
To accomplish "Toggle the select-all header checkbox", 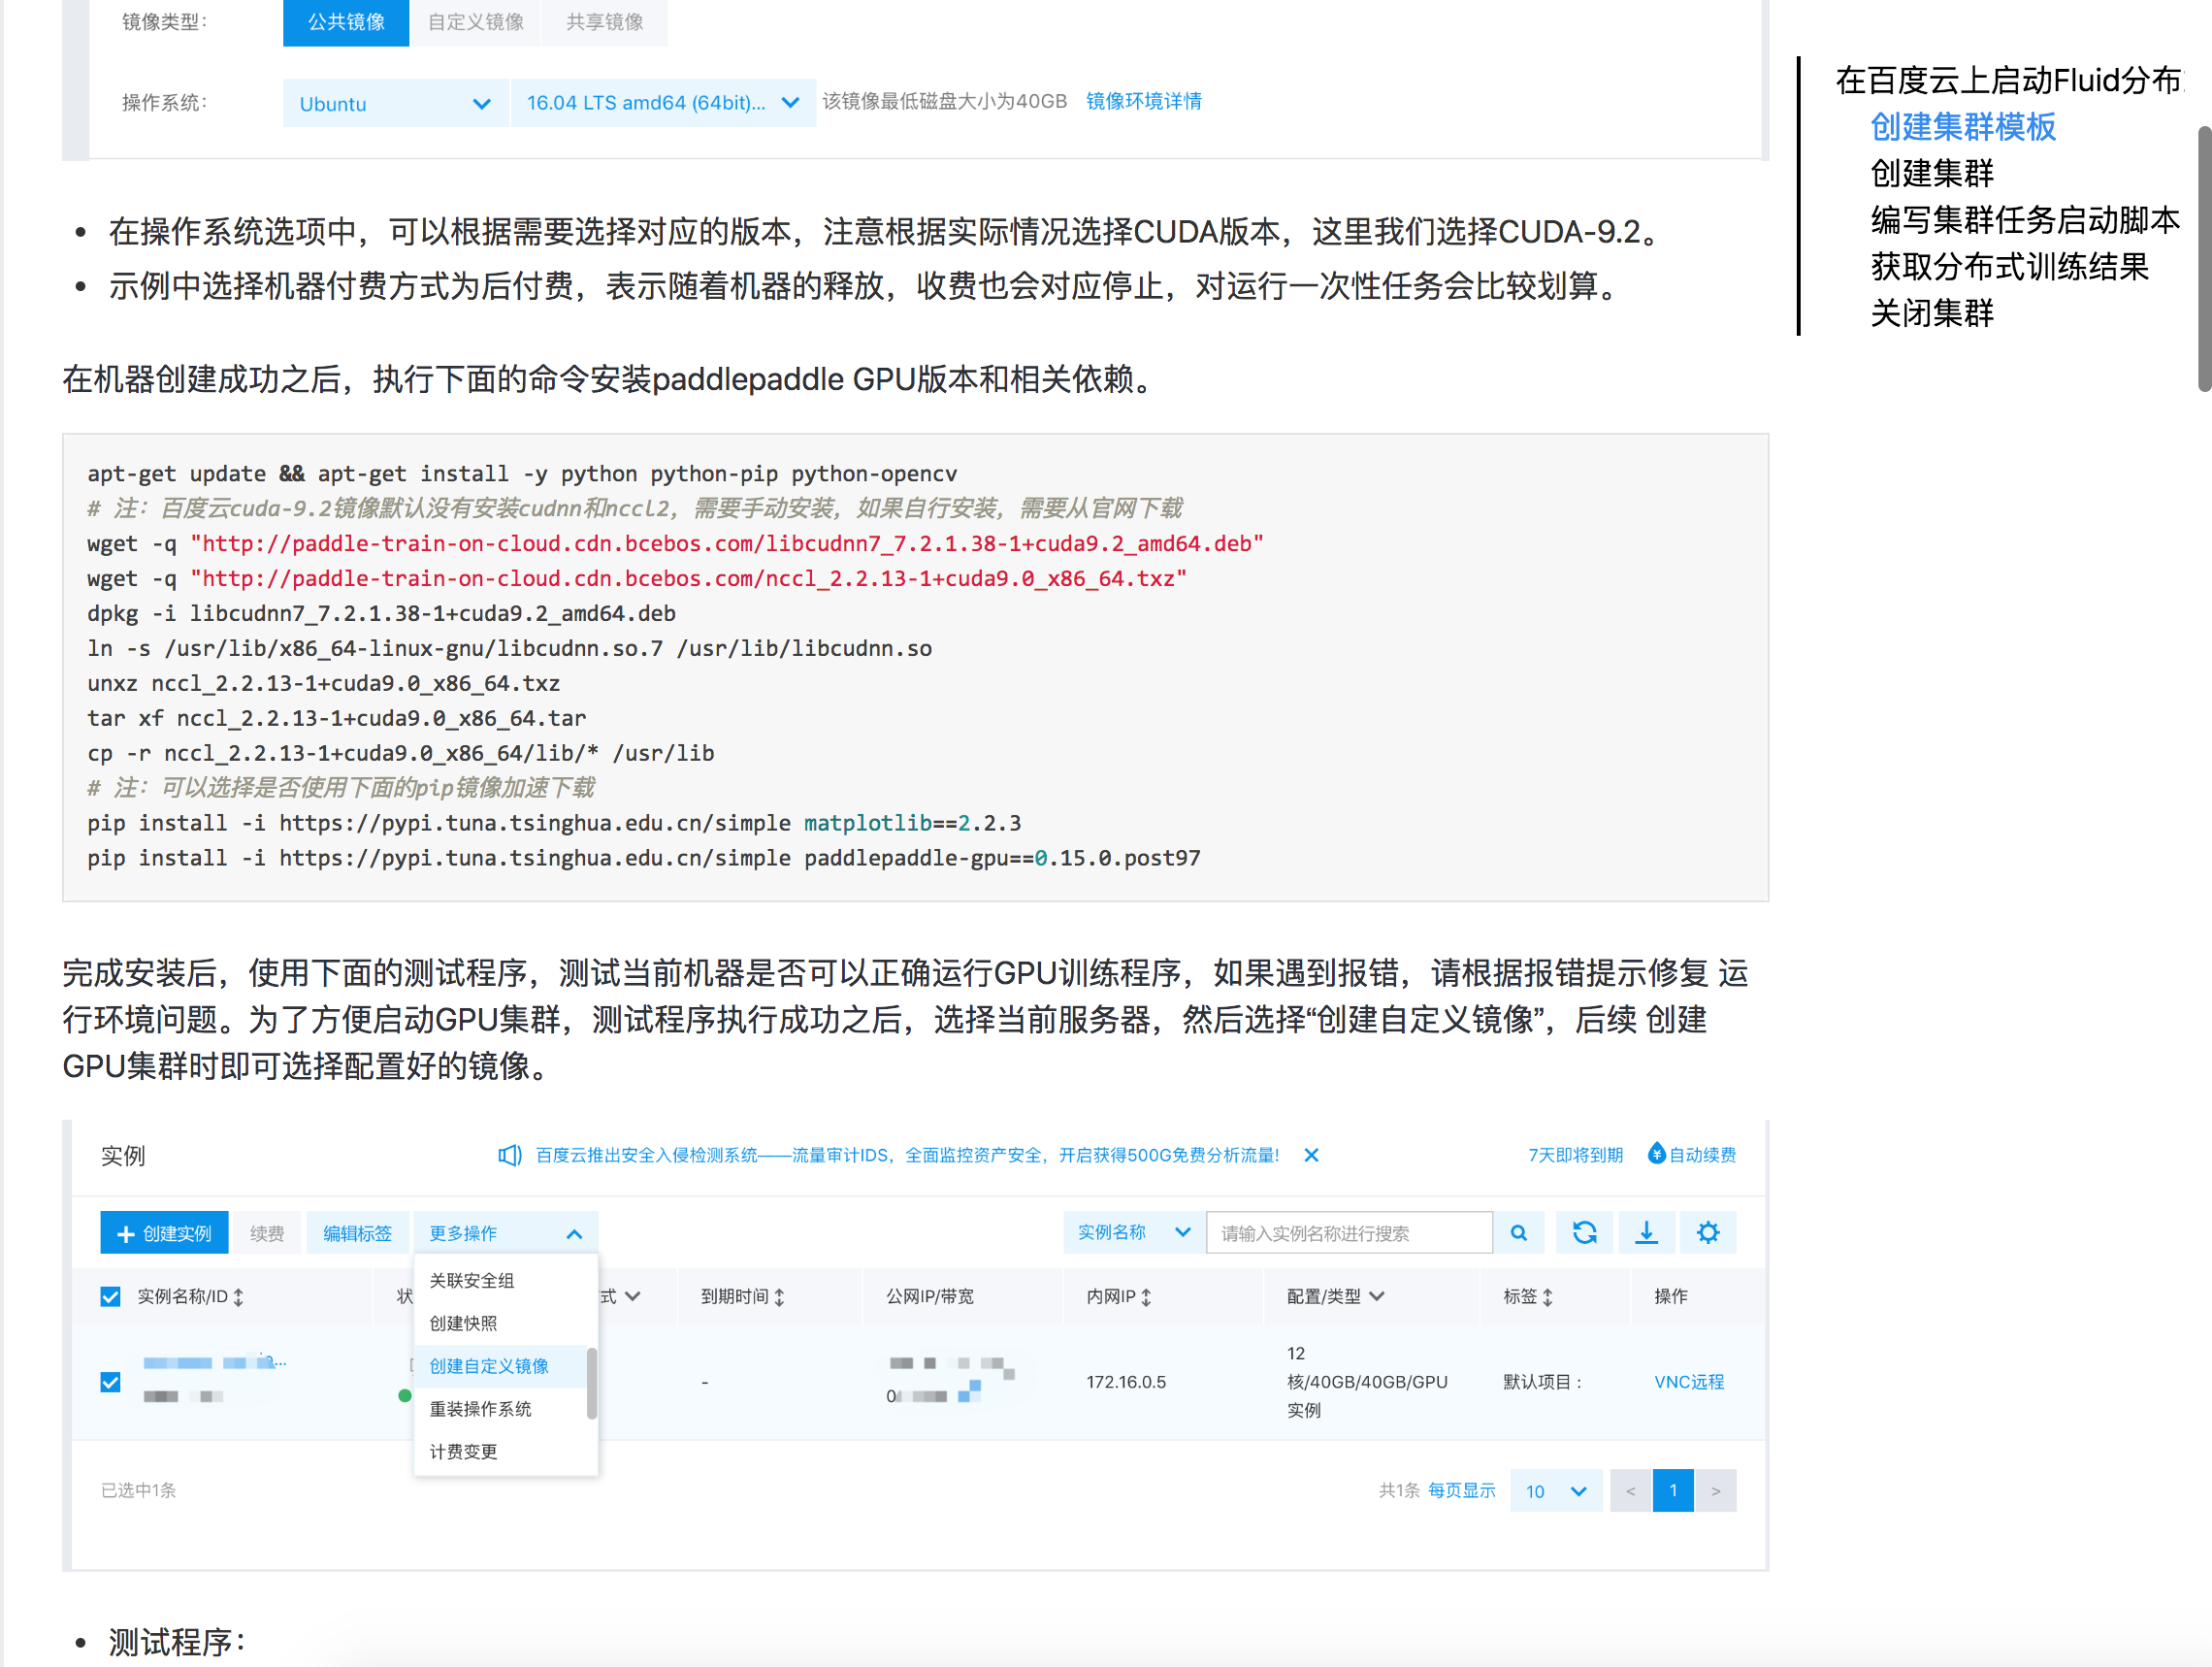I will point(110,1297).
